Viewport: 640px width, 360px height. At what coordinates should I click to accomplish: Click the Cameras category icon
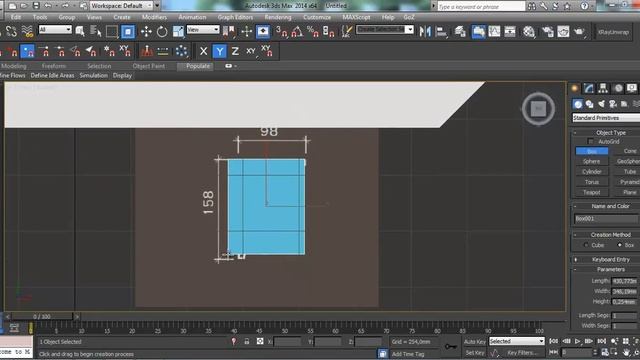613,104
